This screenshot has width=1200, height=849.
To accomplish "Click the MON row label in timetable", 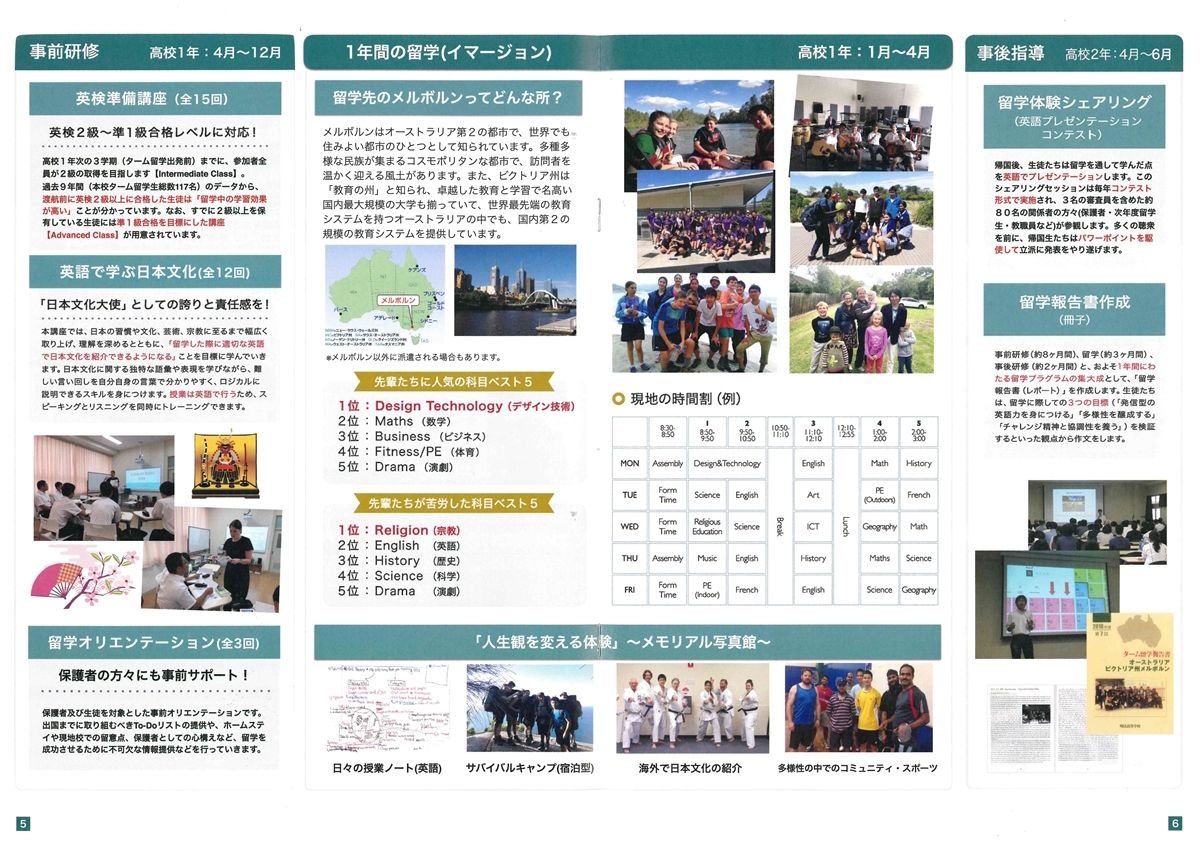I will tap(630, 463).
